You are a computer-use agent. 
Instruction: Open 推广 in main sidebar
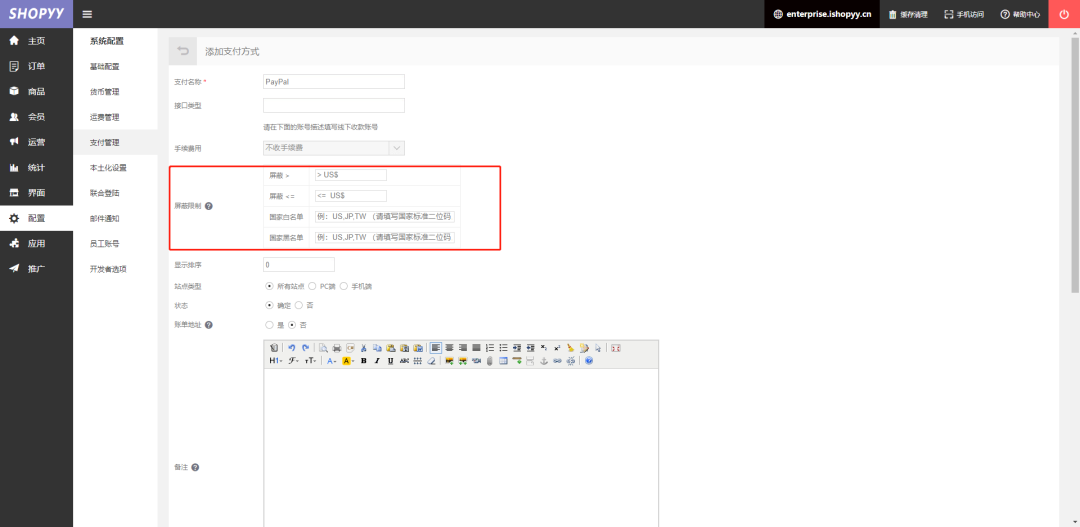pyautogui.click(x=37, y=269)
